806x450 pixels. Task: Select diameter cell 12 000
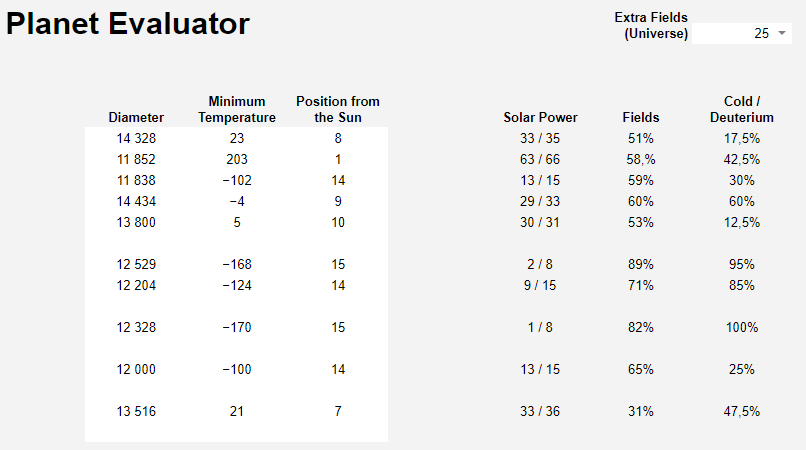pyautogui.click(x=136, y=369)
